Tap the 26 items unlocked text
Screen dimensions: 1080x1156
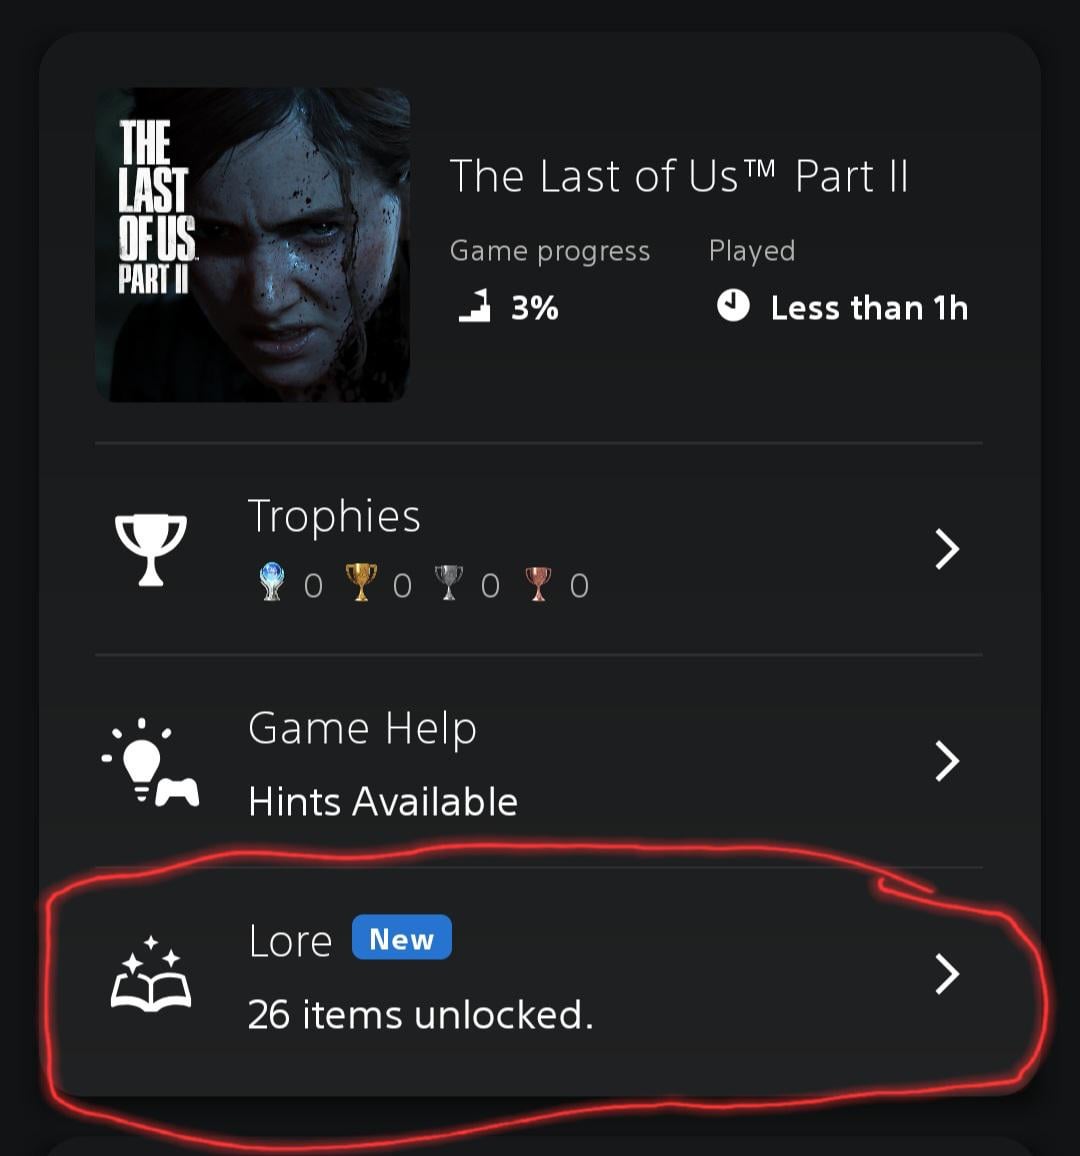[420, 1015]
